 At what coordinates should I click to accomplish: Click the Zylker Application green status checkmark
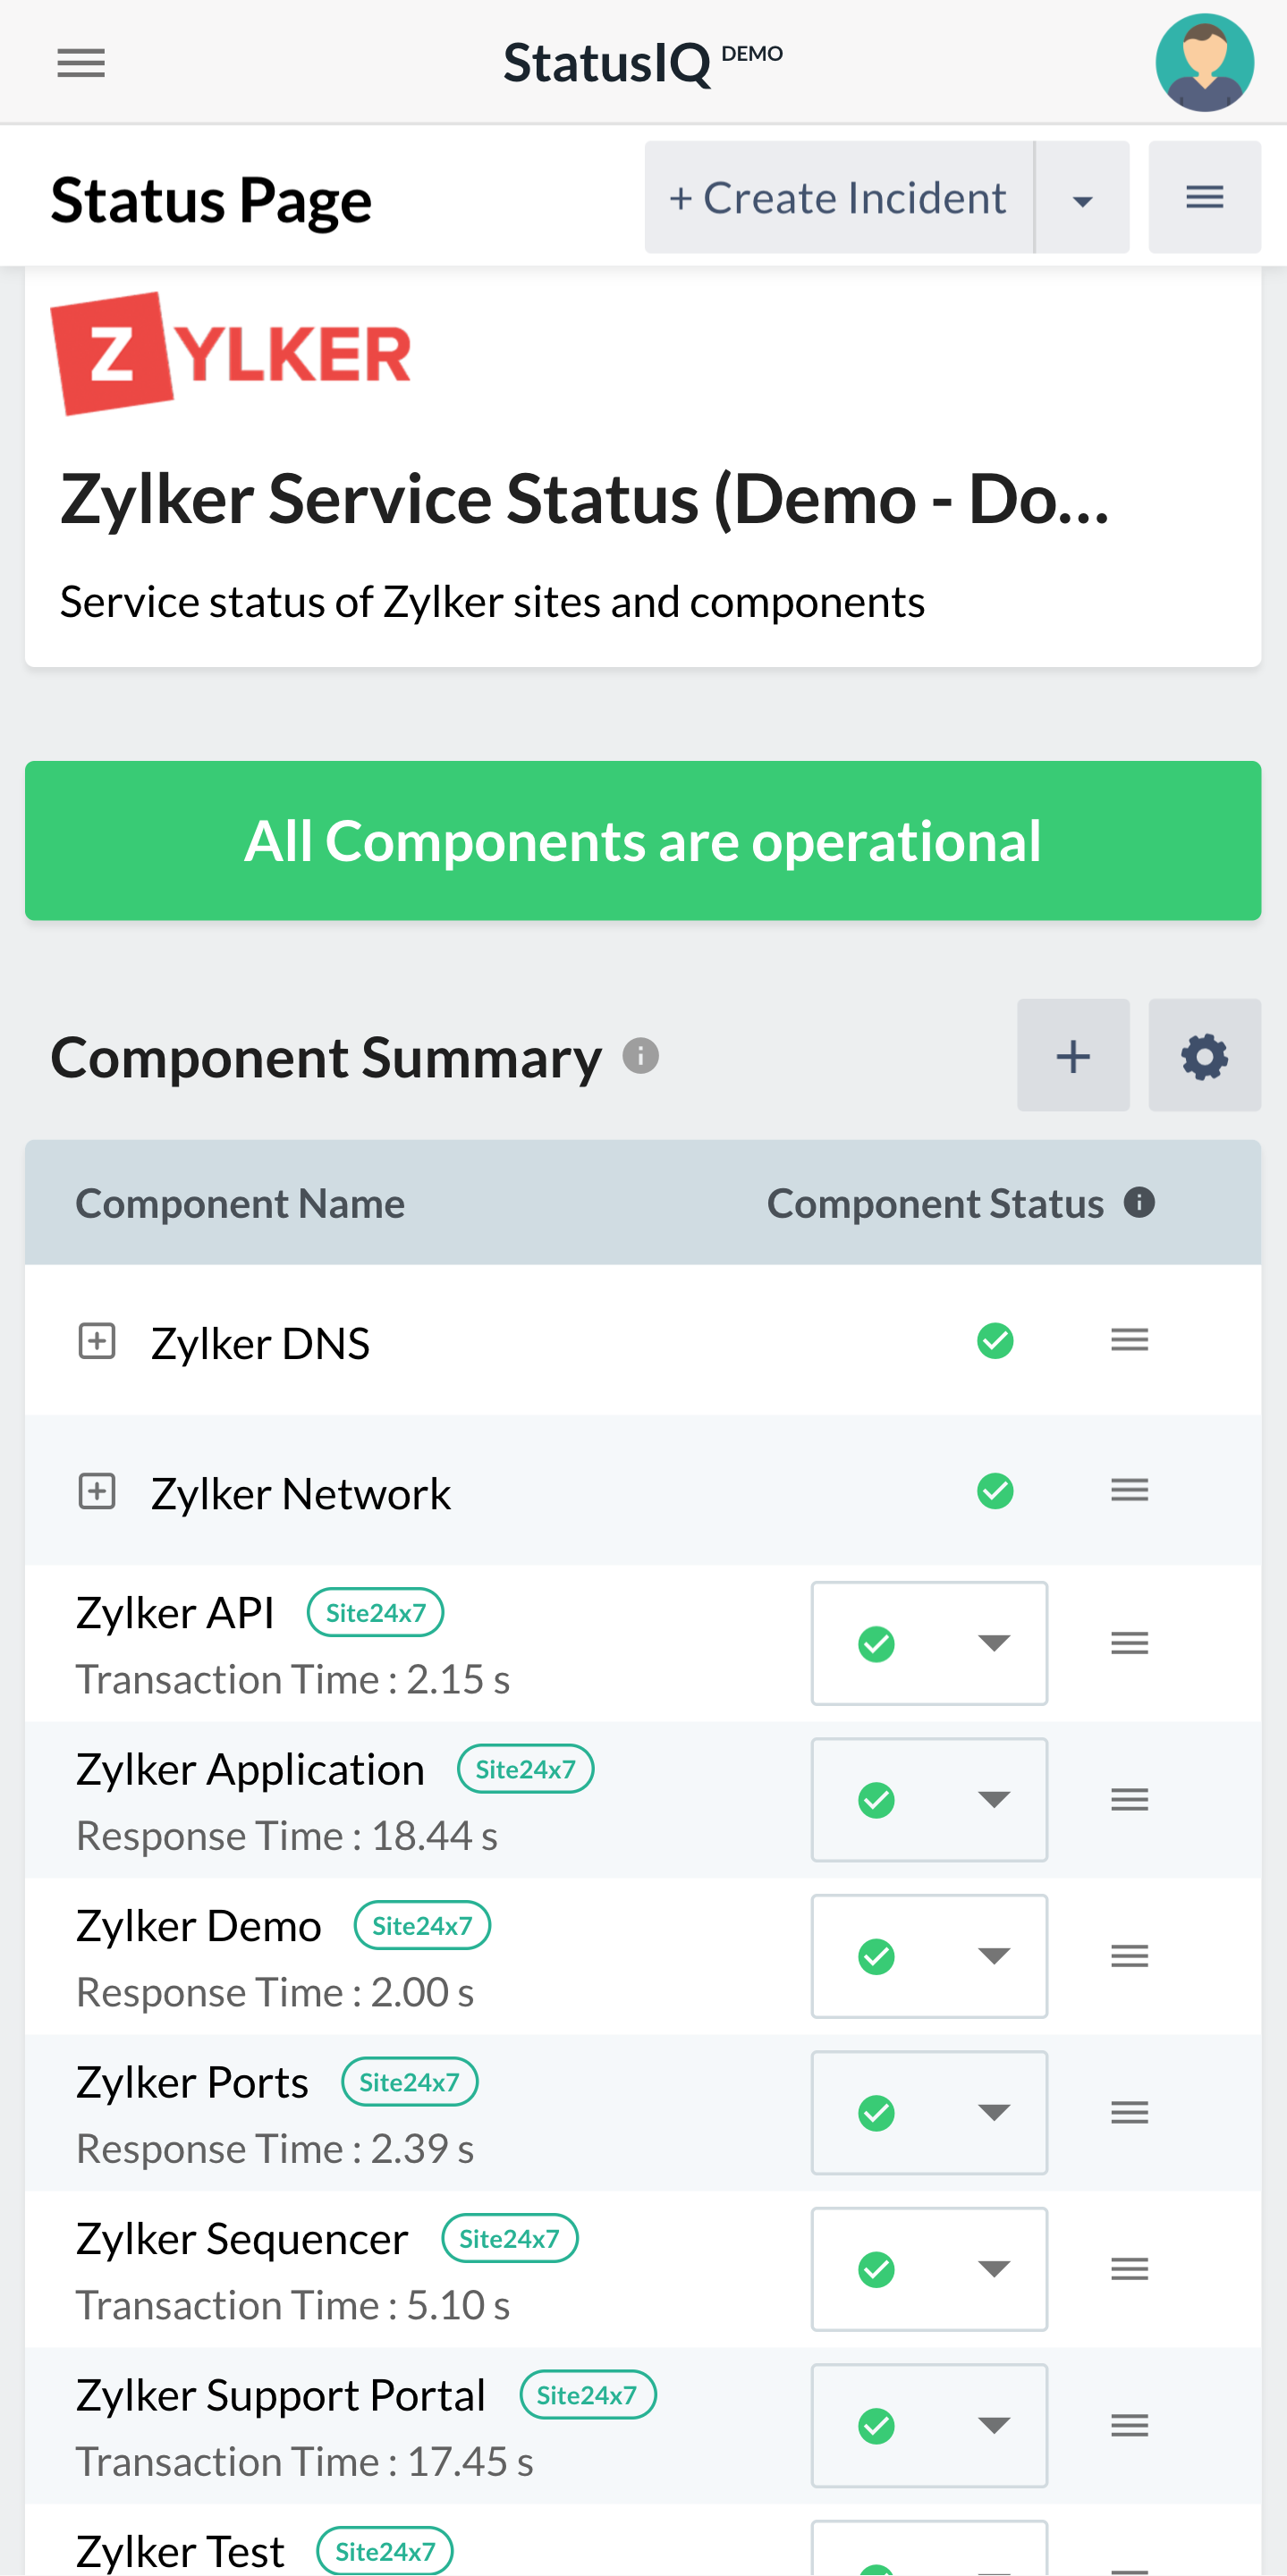(x=876, y=1800)
